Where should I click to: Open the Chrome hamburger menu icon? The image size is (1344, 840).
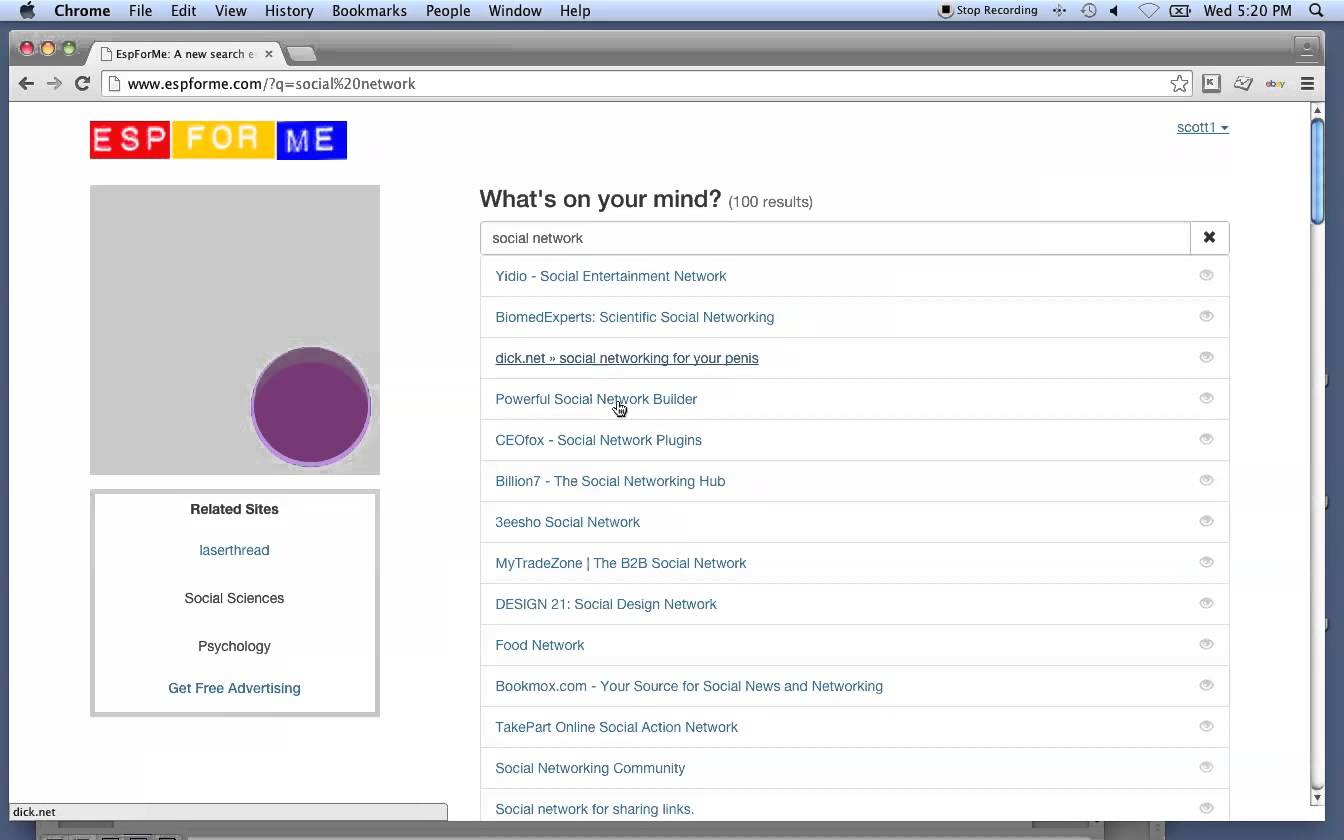tap(1307, 84)
